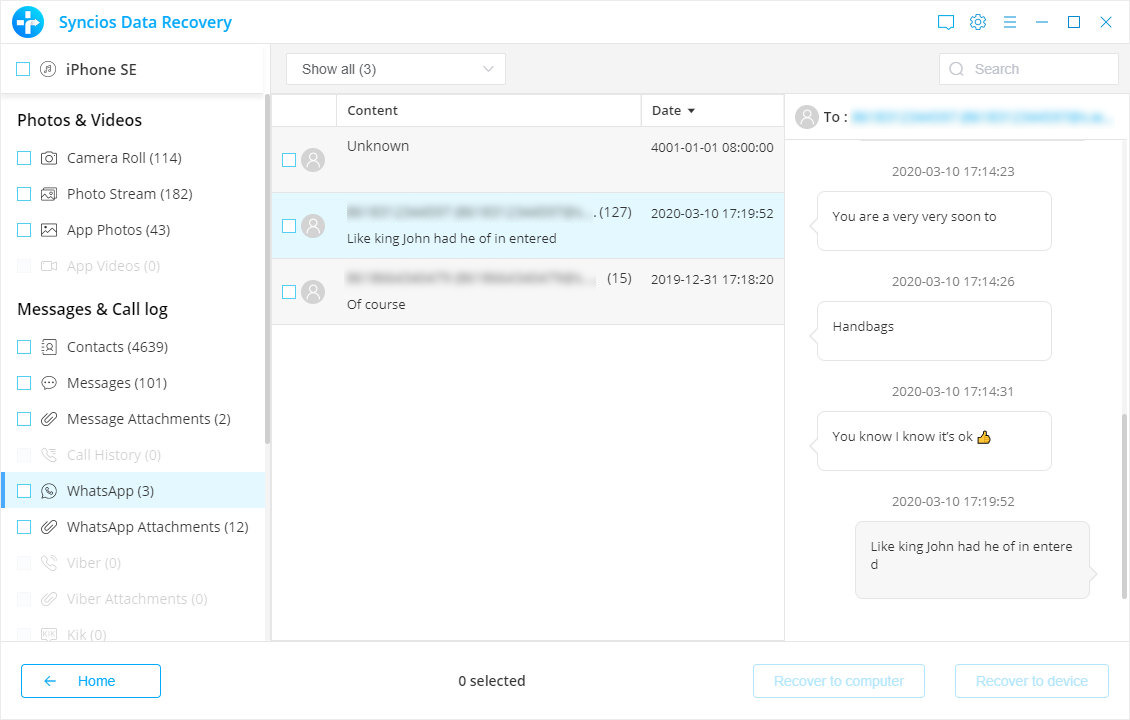The width and height of the screenshot is (1130, 720).
Task: Click the WhatsApp logo icon in sidebar
Action: pos(48,491)
